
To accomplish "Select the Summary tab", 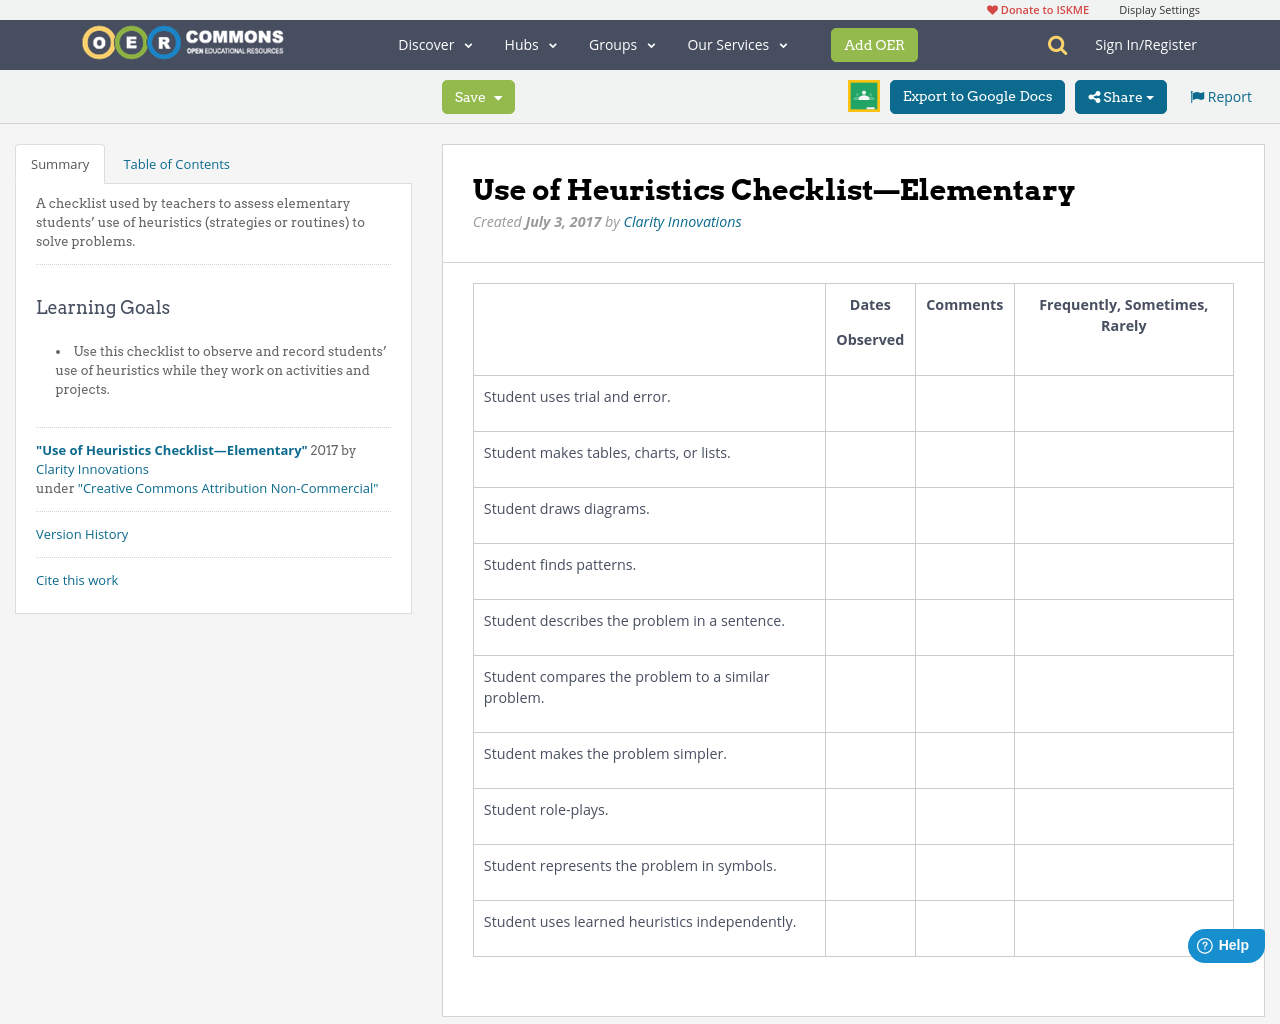I will click(60, 163).
